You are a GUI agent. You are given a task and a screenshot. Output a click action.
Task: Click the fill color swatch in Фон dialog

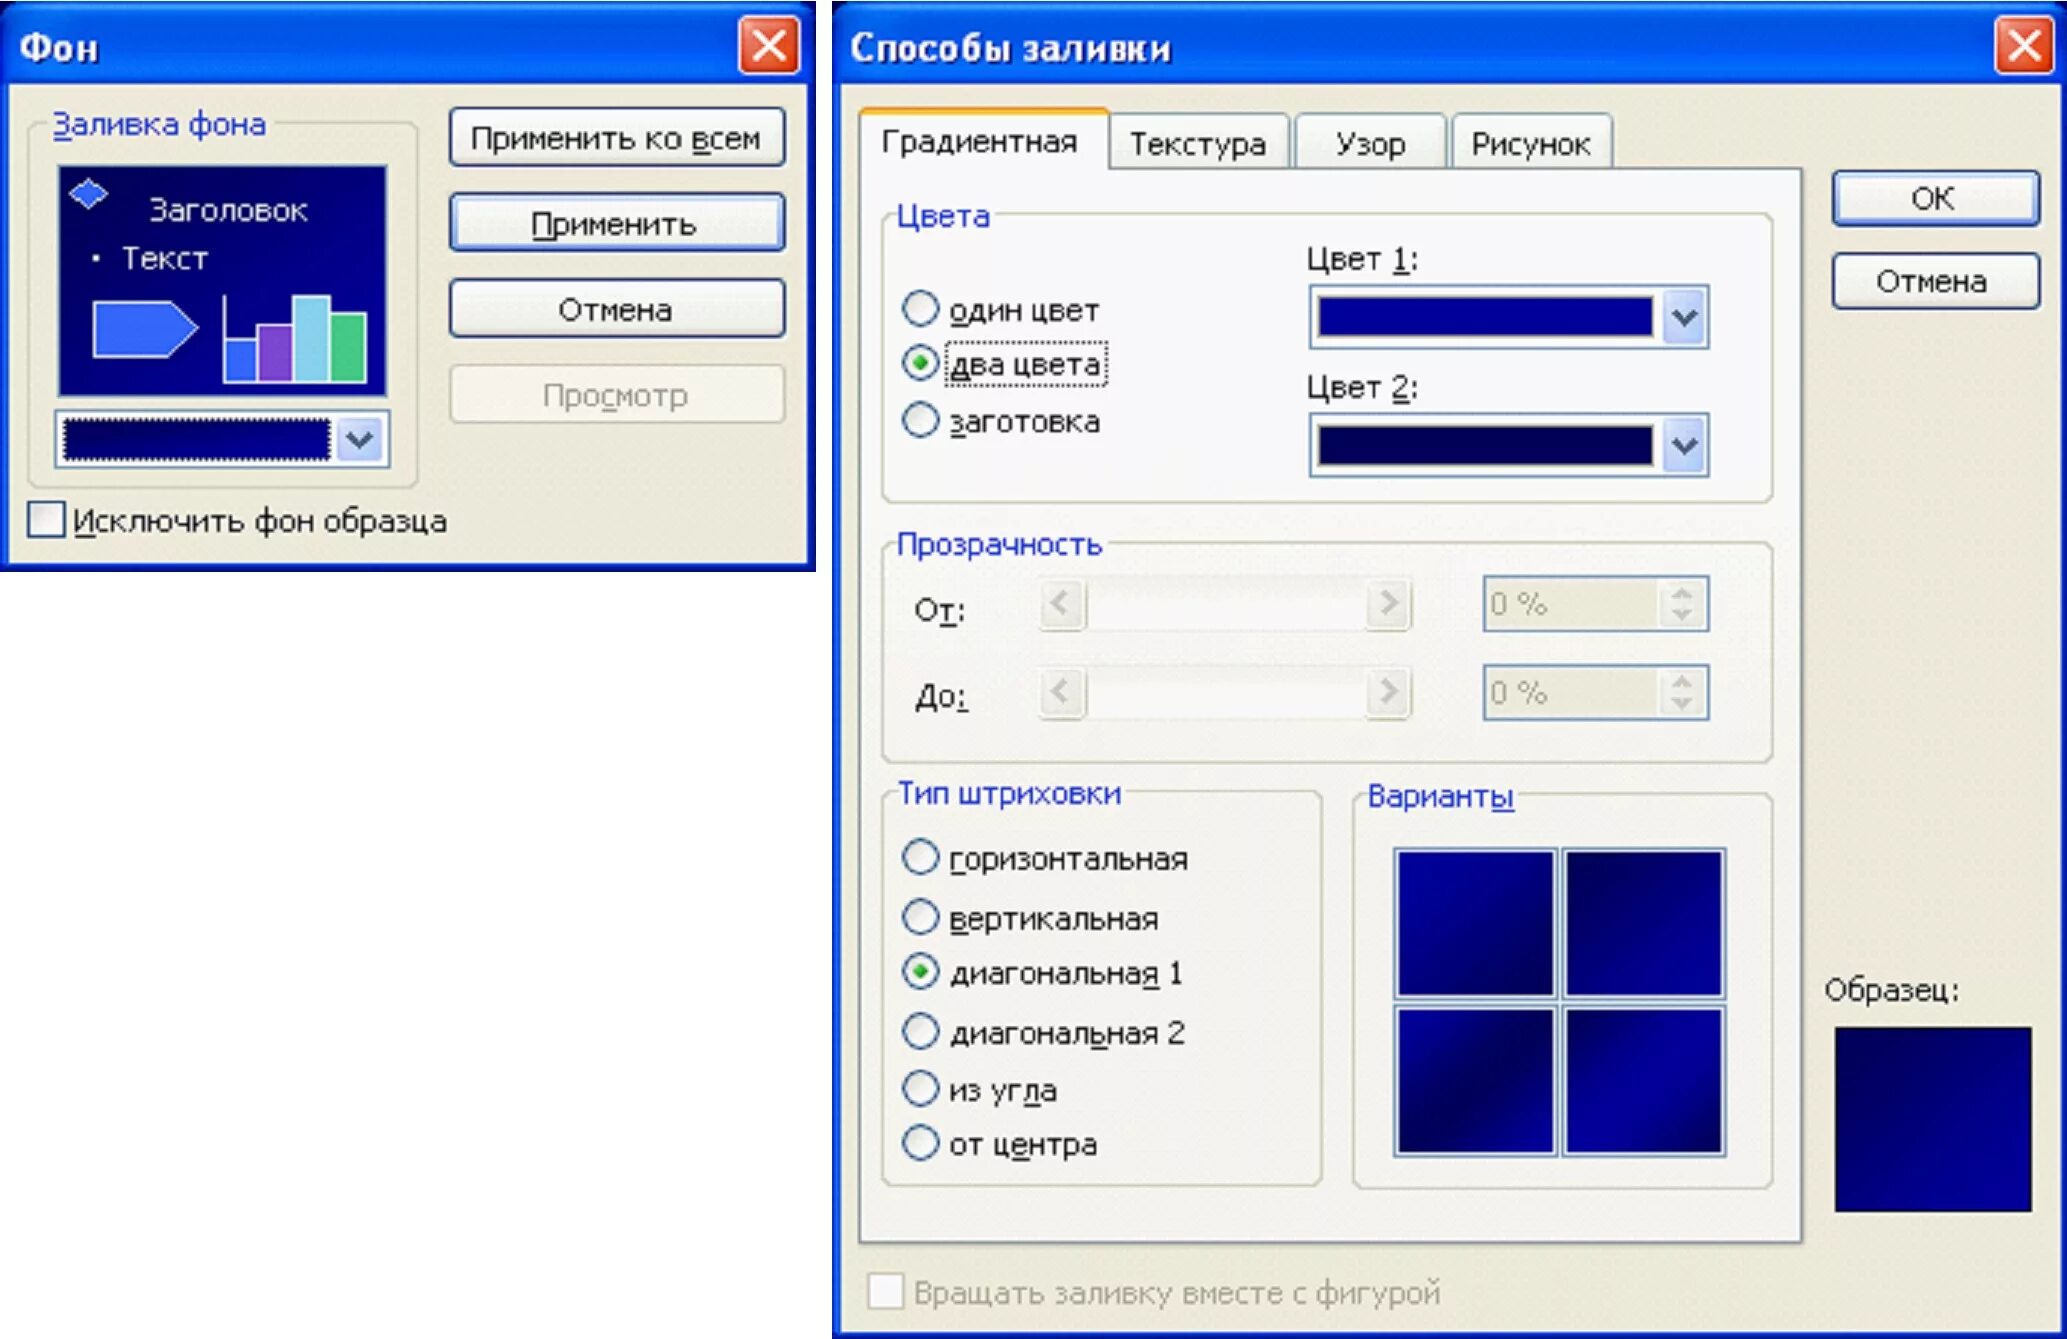point(197,439)
